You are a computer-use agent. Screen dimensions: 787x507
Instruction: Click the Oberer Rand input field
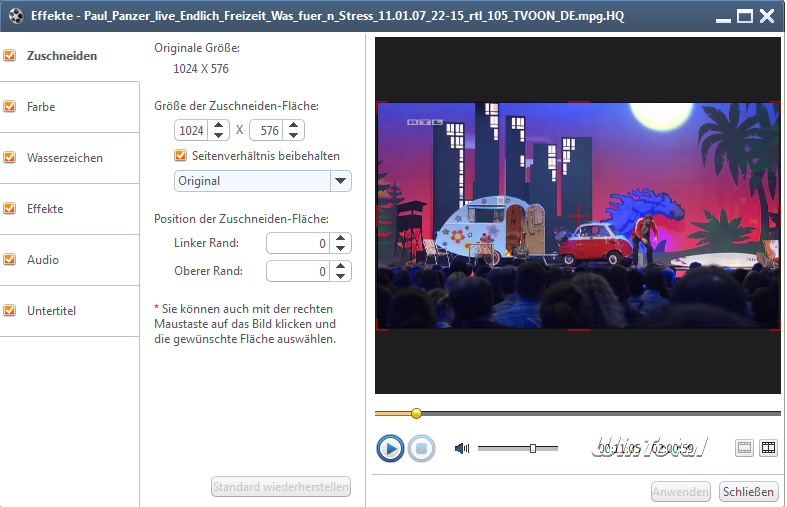point(298,271)
